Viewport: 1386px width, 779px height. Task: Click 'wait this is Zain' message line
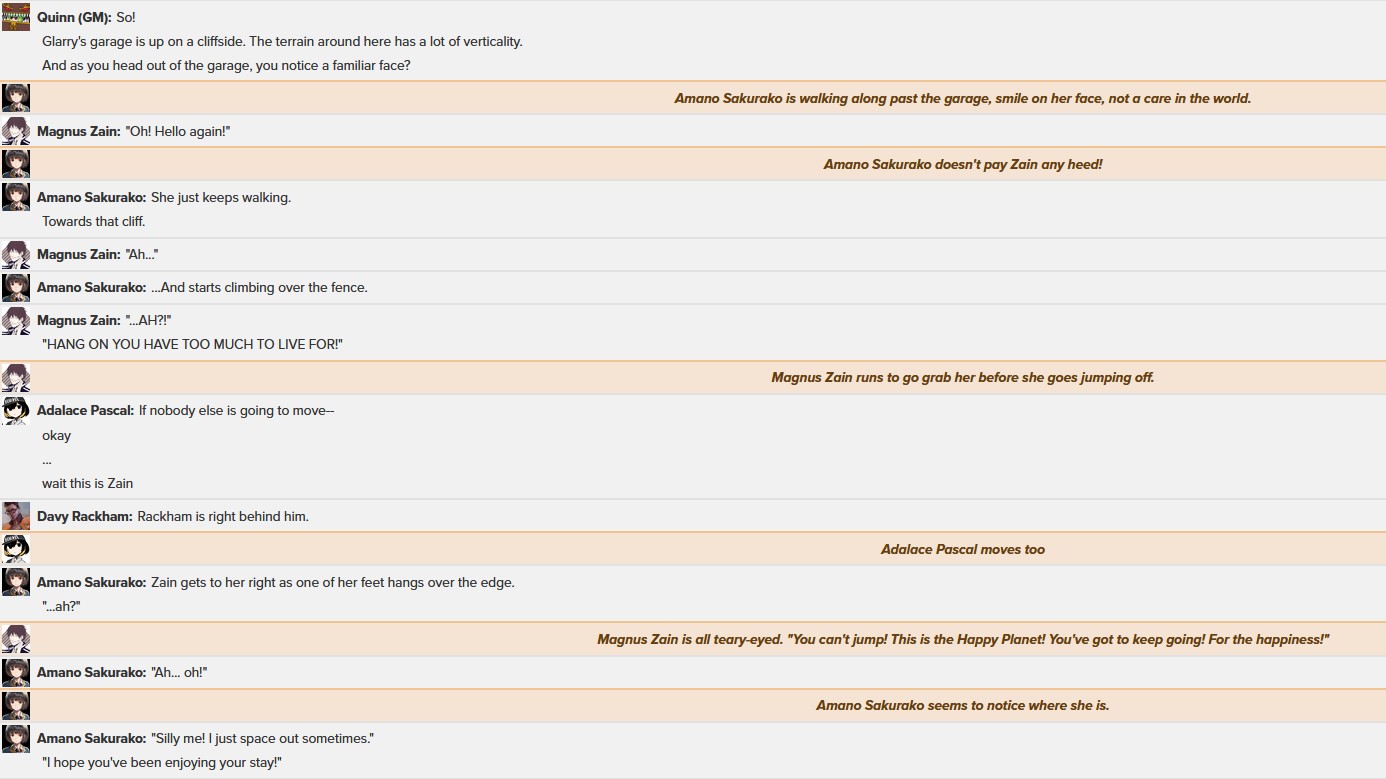click(x=88, y=483)
